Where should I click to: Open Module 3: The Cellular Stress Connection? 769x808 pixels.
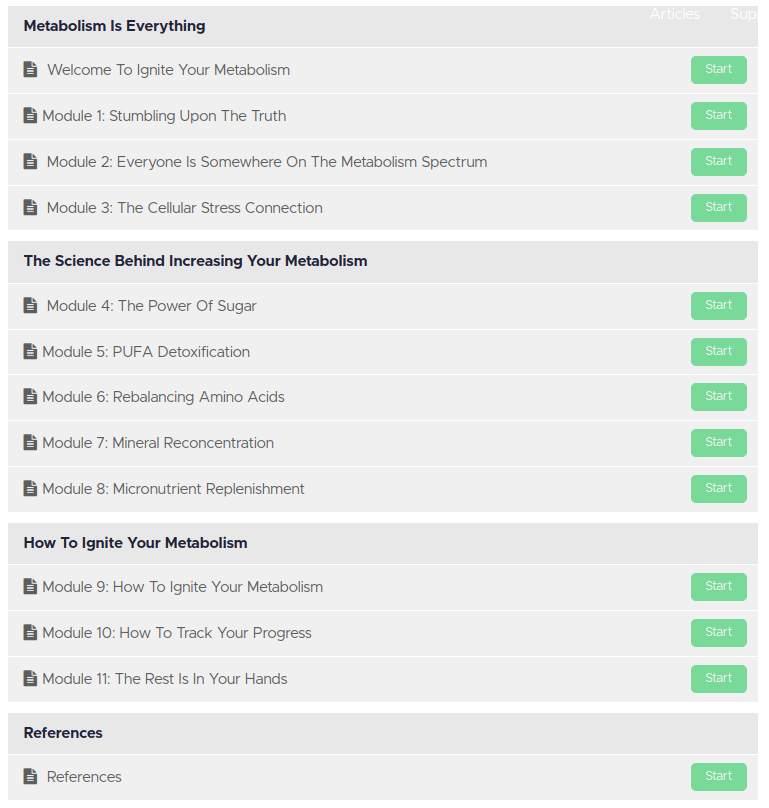click(x=185, y=208)
